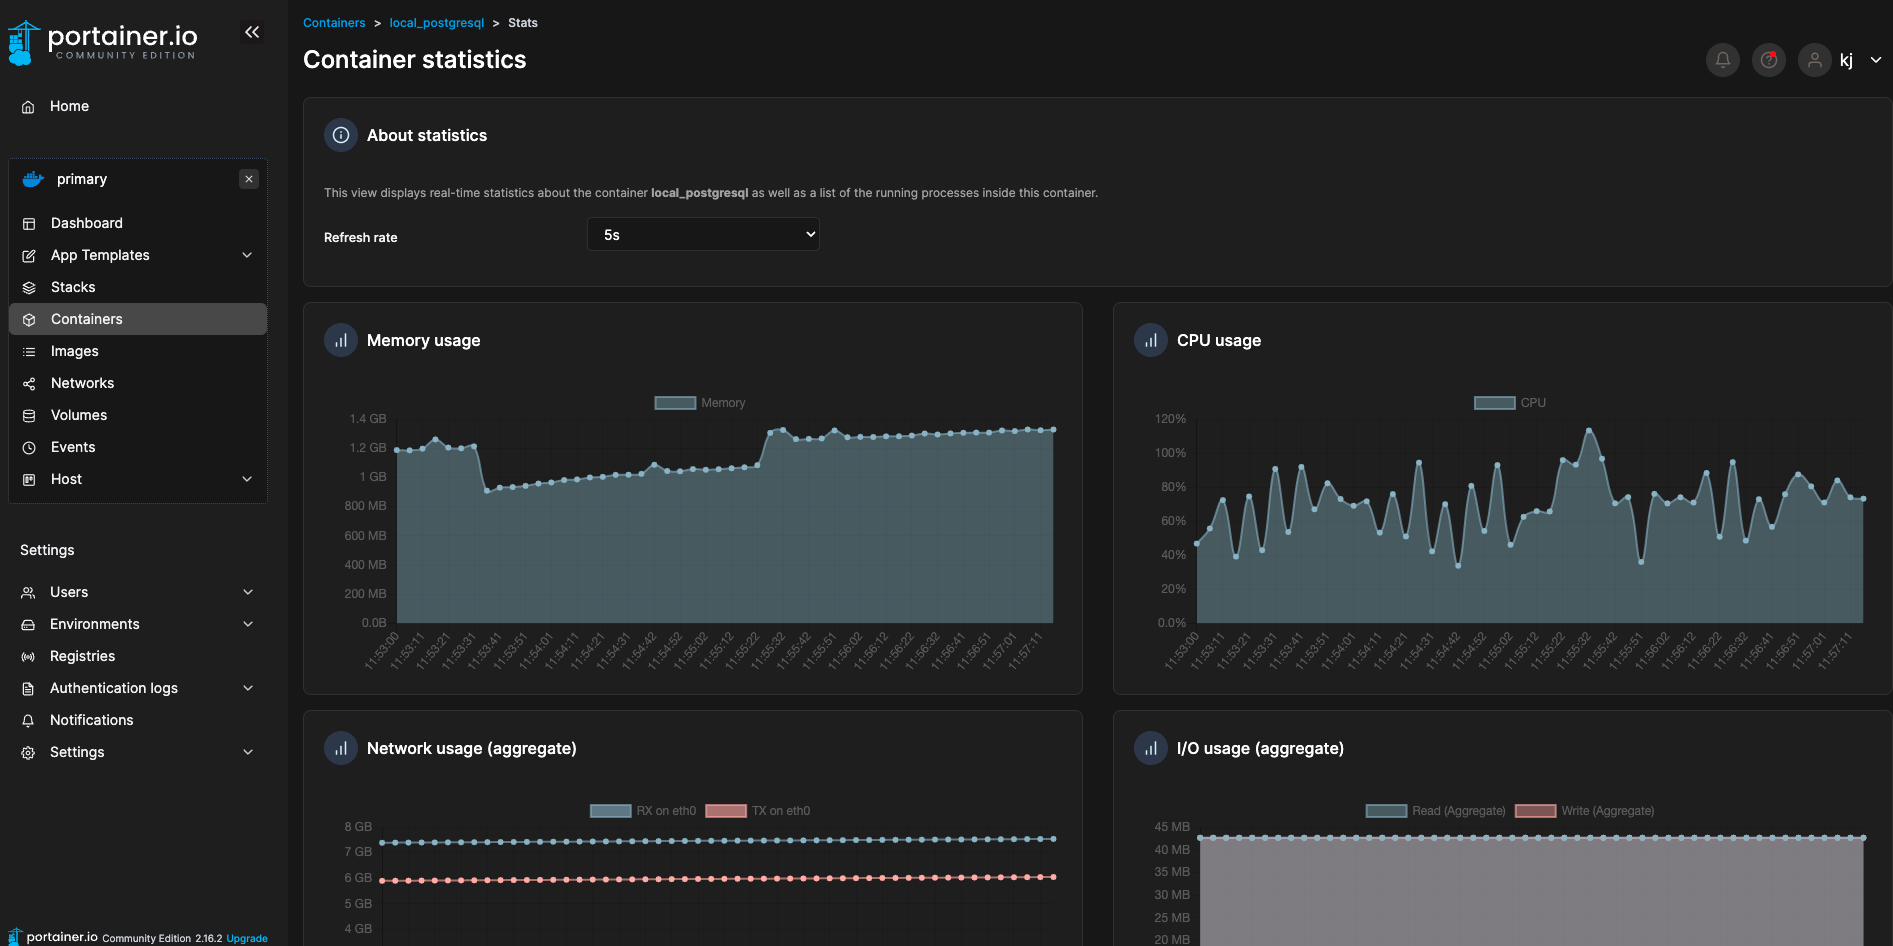Expand the App Templates submenu chevron
This screenshot has height=946, width=1893.
tap(247, 255)
